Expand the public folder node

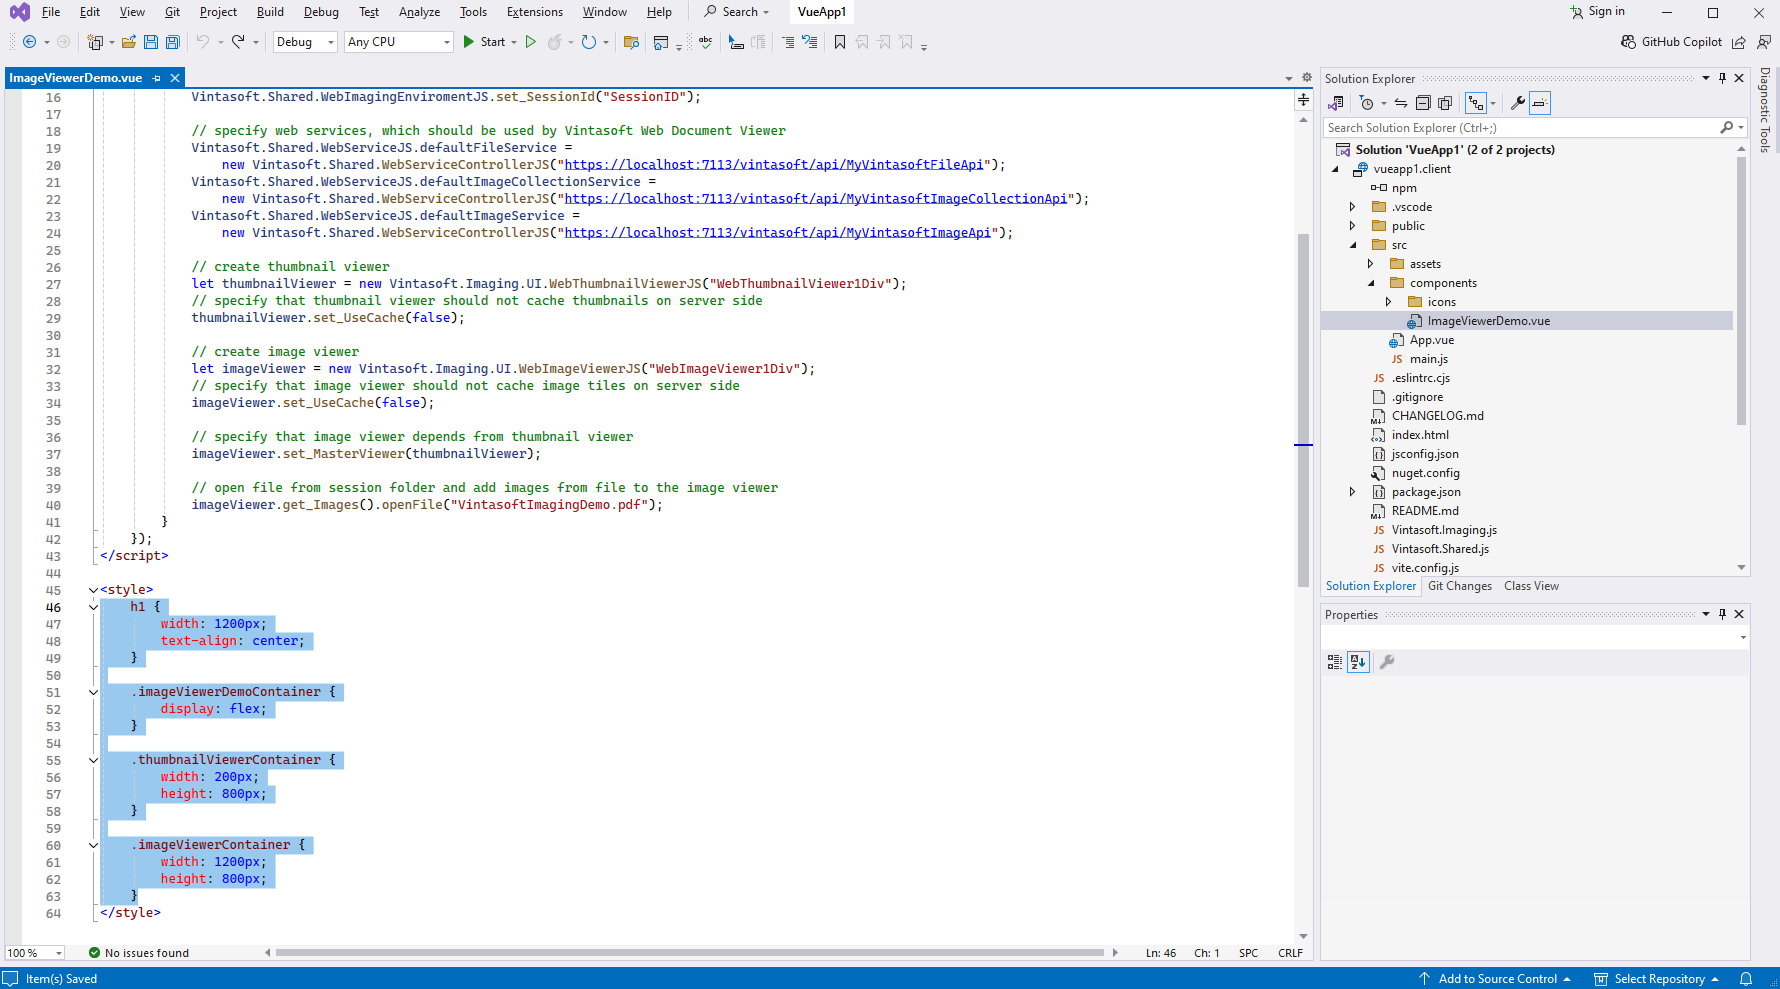(1352, 226)
